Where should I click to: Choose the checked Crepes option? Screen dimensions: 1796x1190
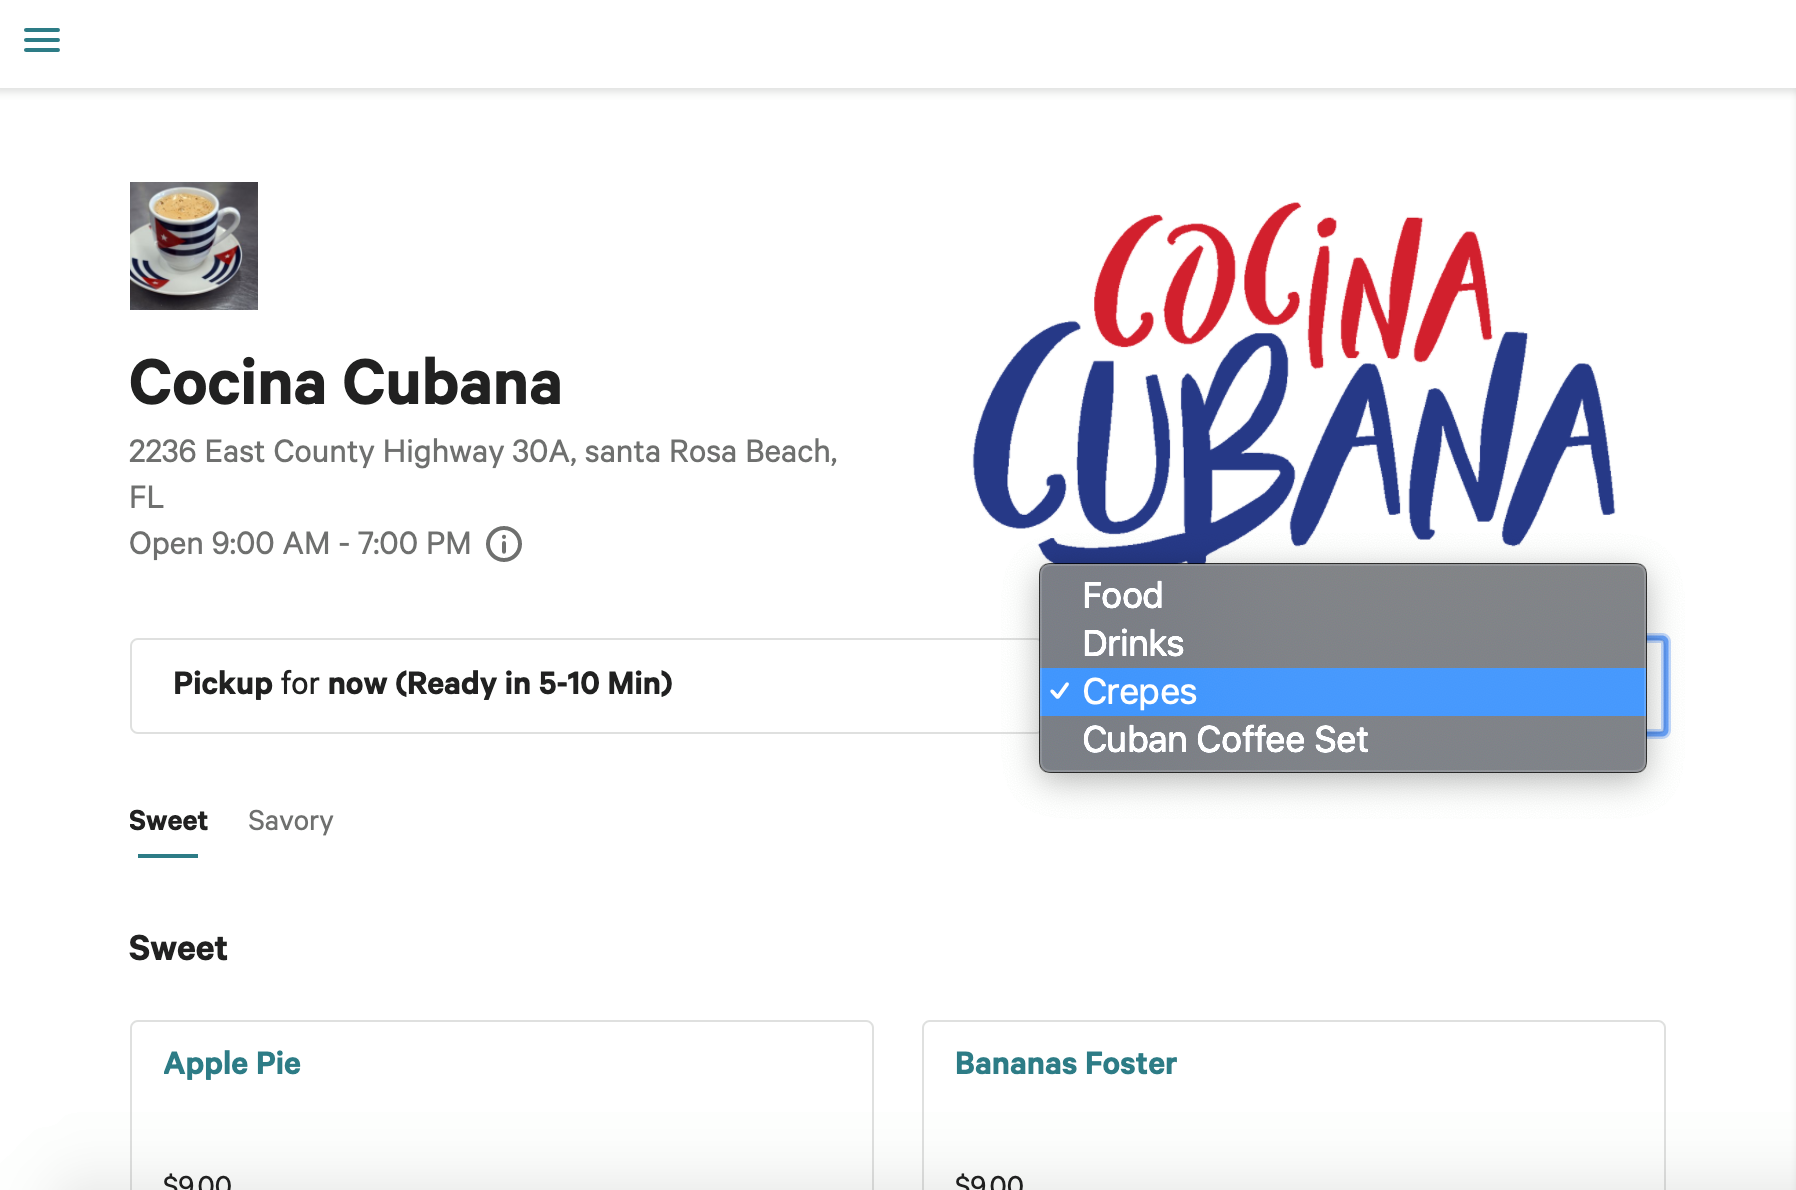1343,692
